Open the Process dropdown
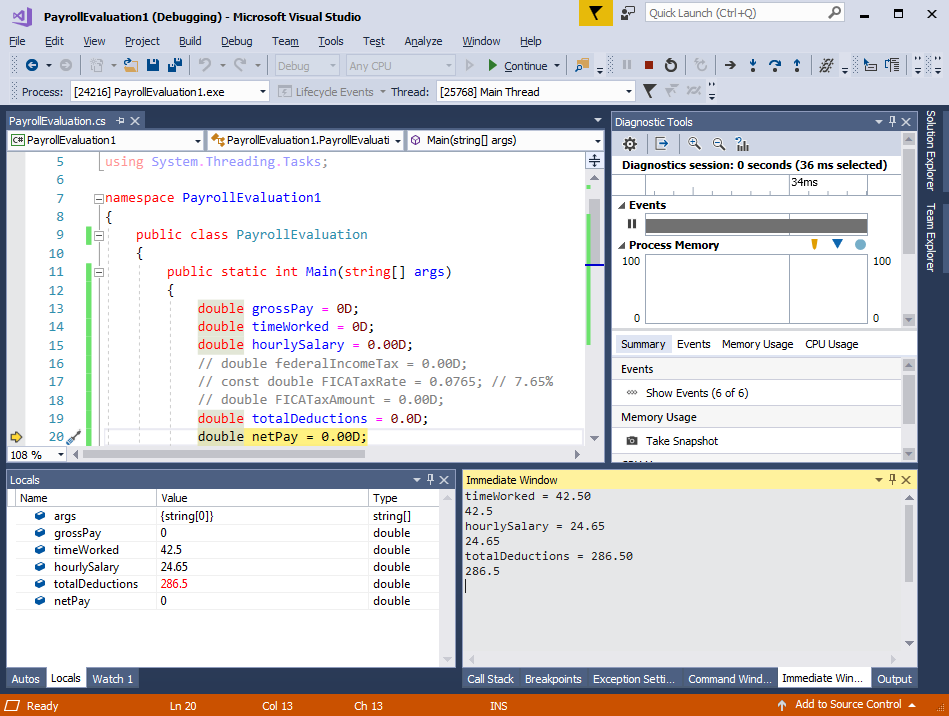Image resolution: width=949 pixels, height=716 pixels. (263, 92)
